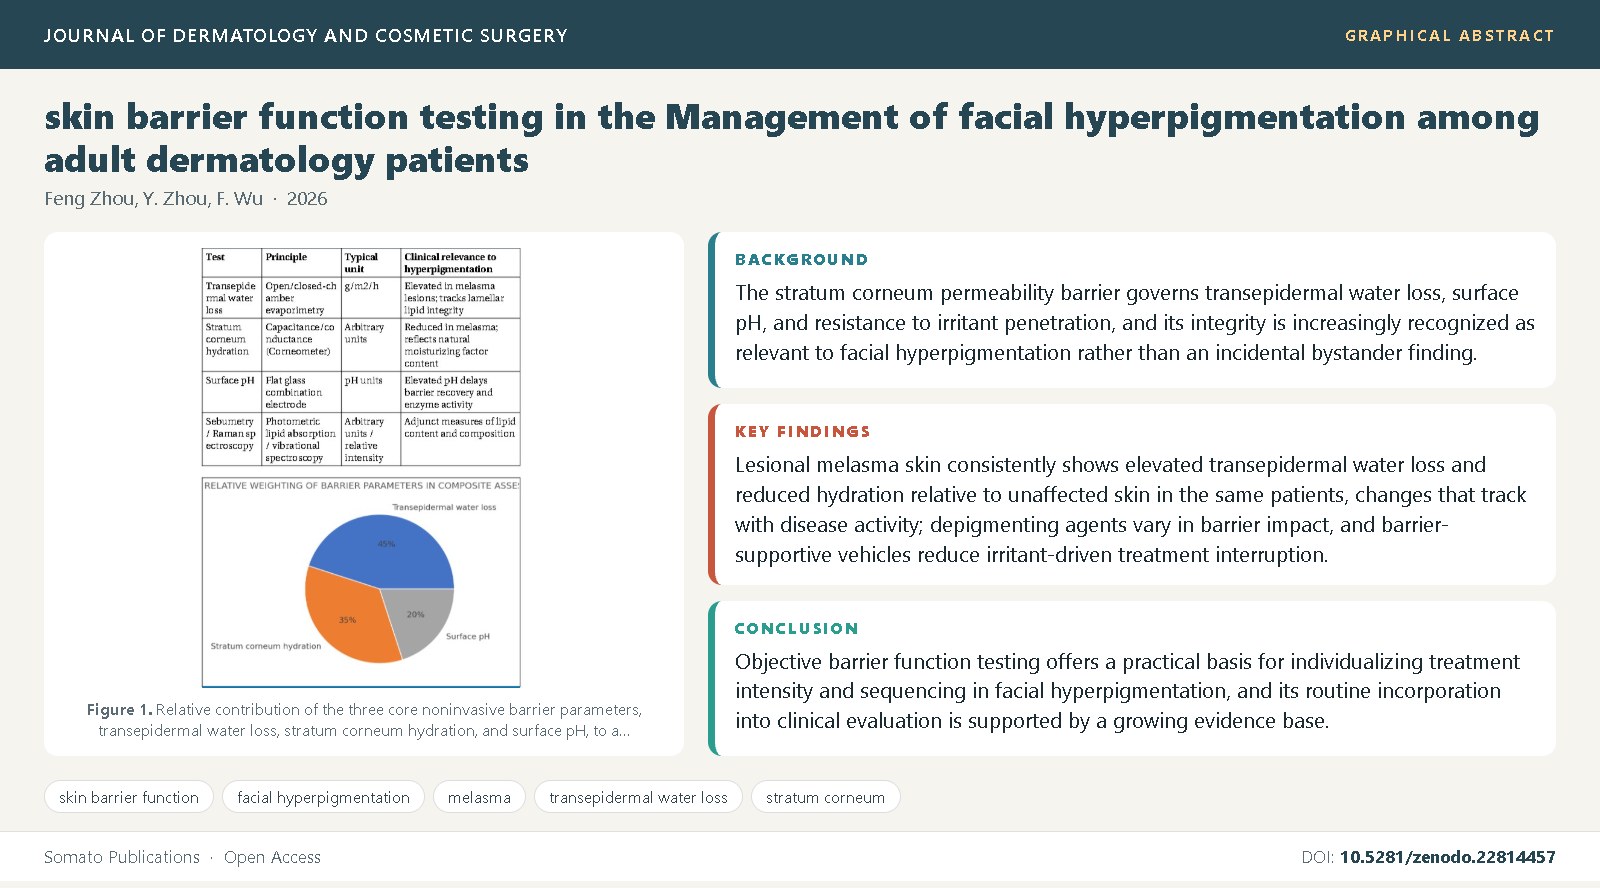The width and height of the screenshot is (1600, 888).
Task: Open the transepidermal water loss keyword tag
Action: [x=638, y=797]
